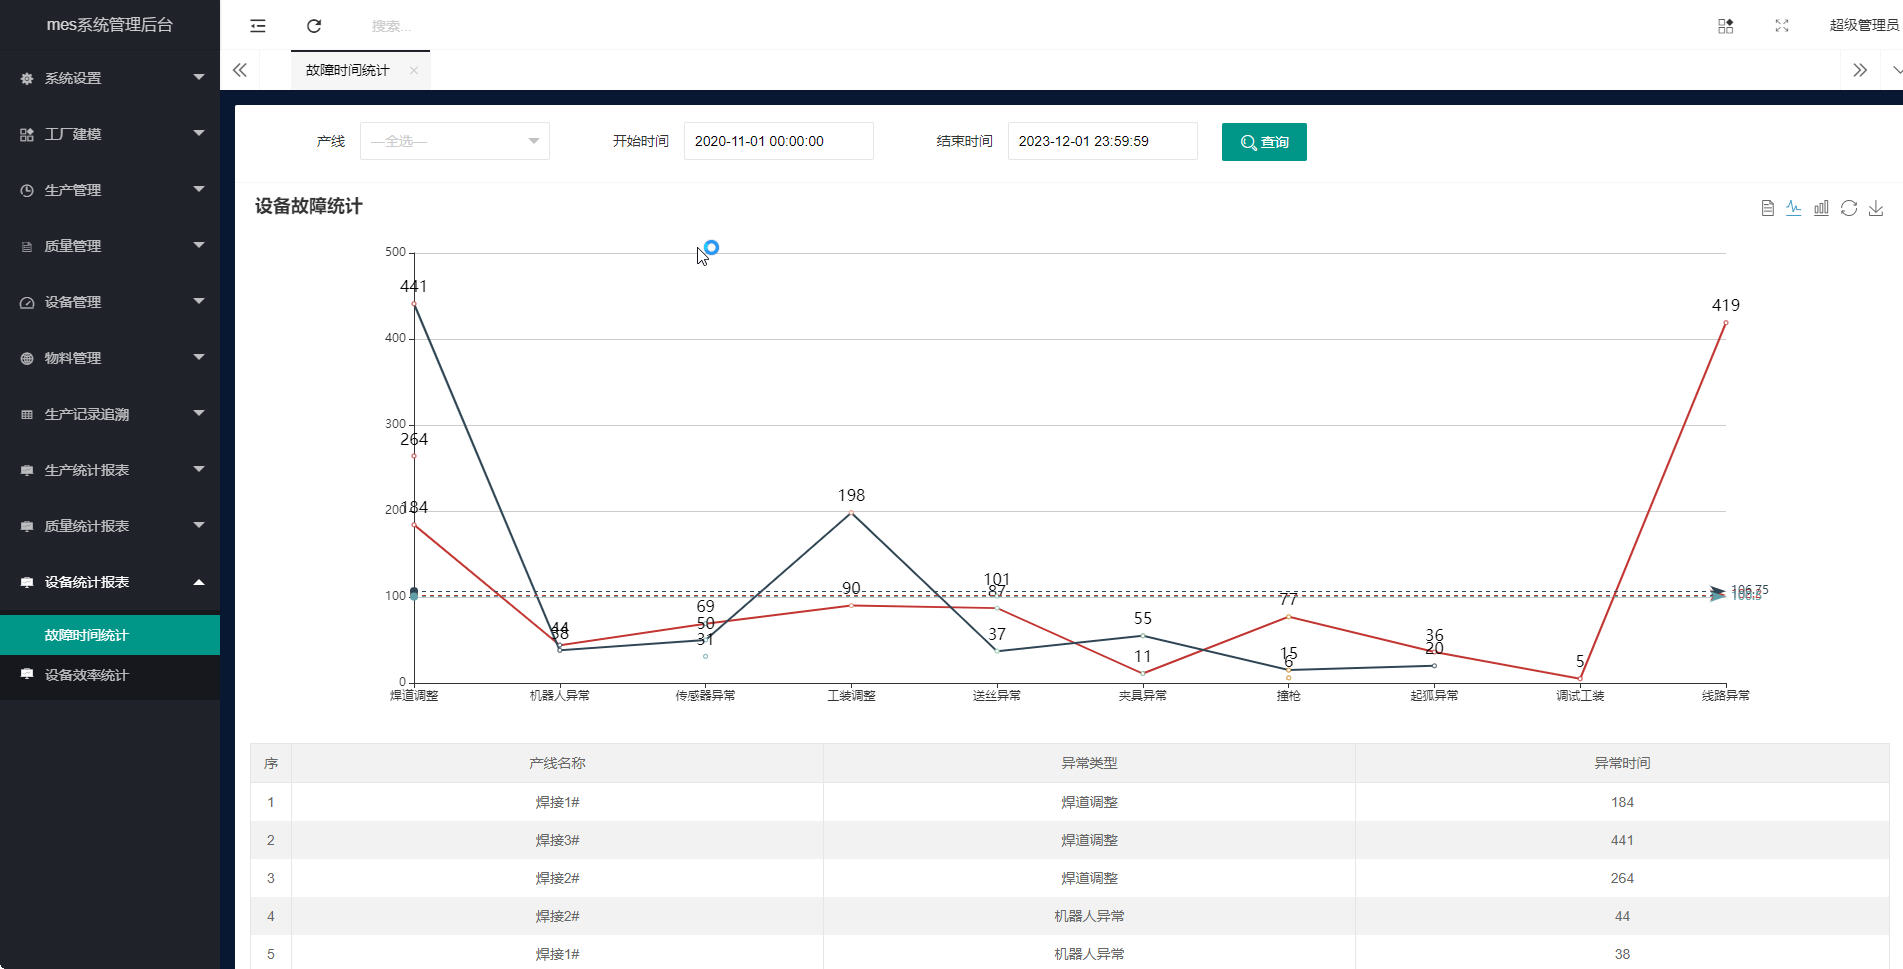The width and height of the screenshot is (1903, 969).
Task: Click the 生产统计报表 icon
Action: pos(27,470)
